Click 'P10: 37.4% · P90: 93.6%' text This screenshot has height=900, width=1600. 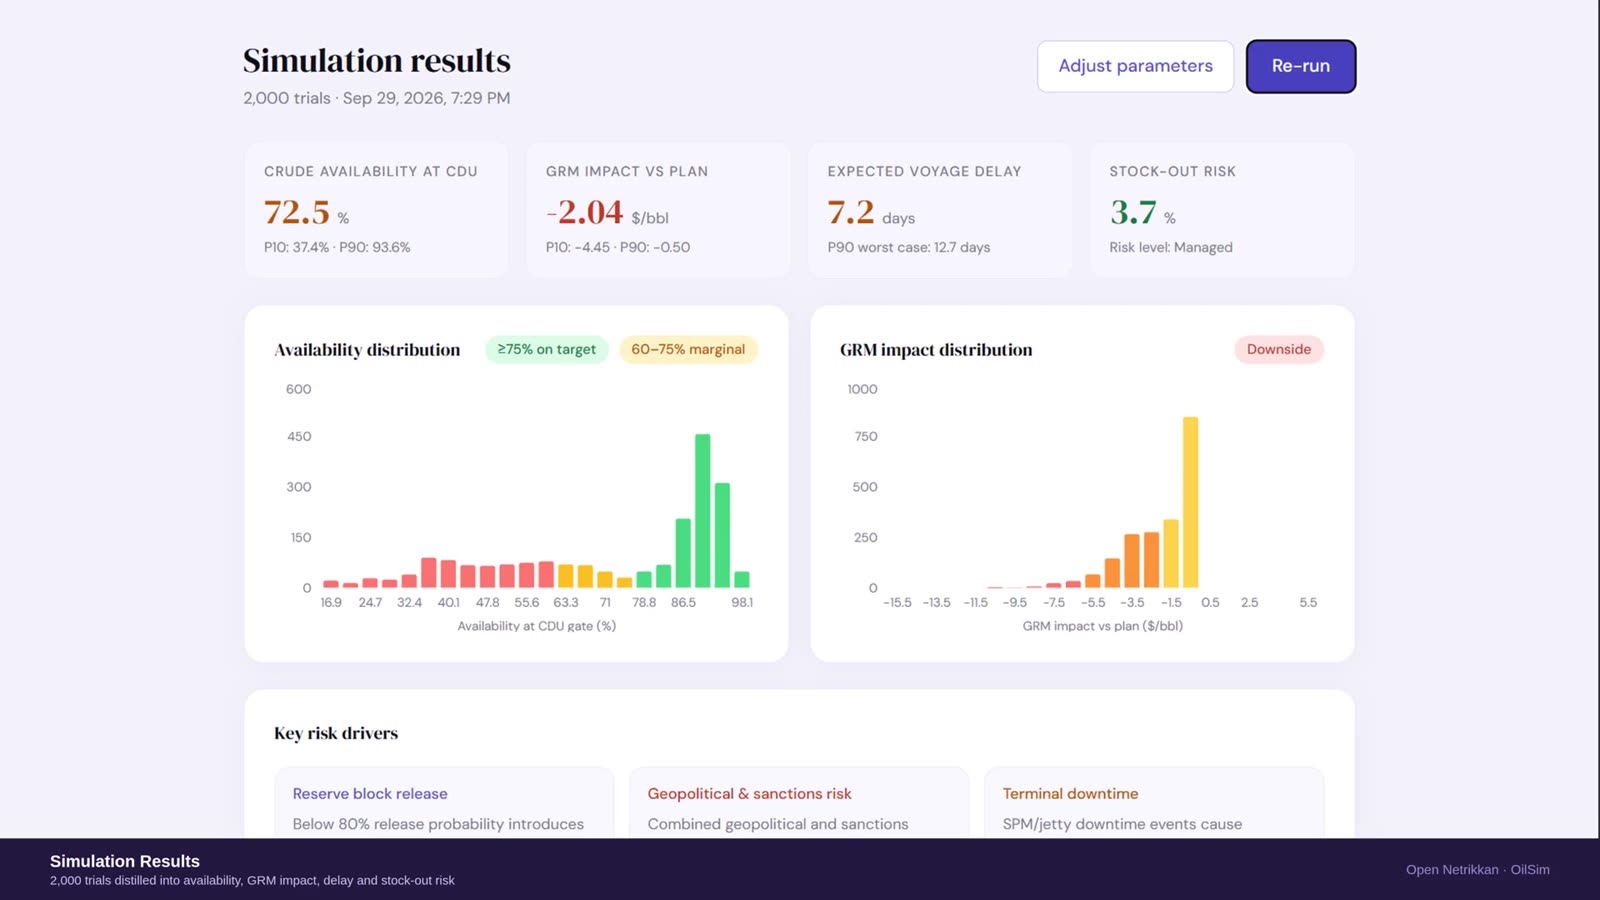click(x=337, y=247)
